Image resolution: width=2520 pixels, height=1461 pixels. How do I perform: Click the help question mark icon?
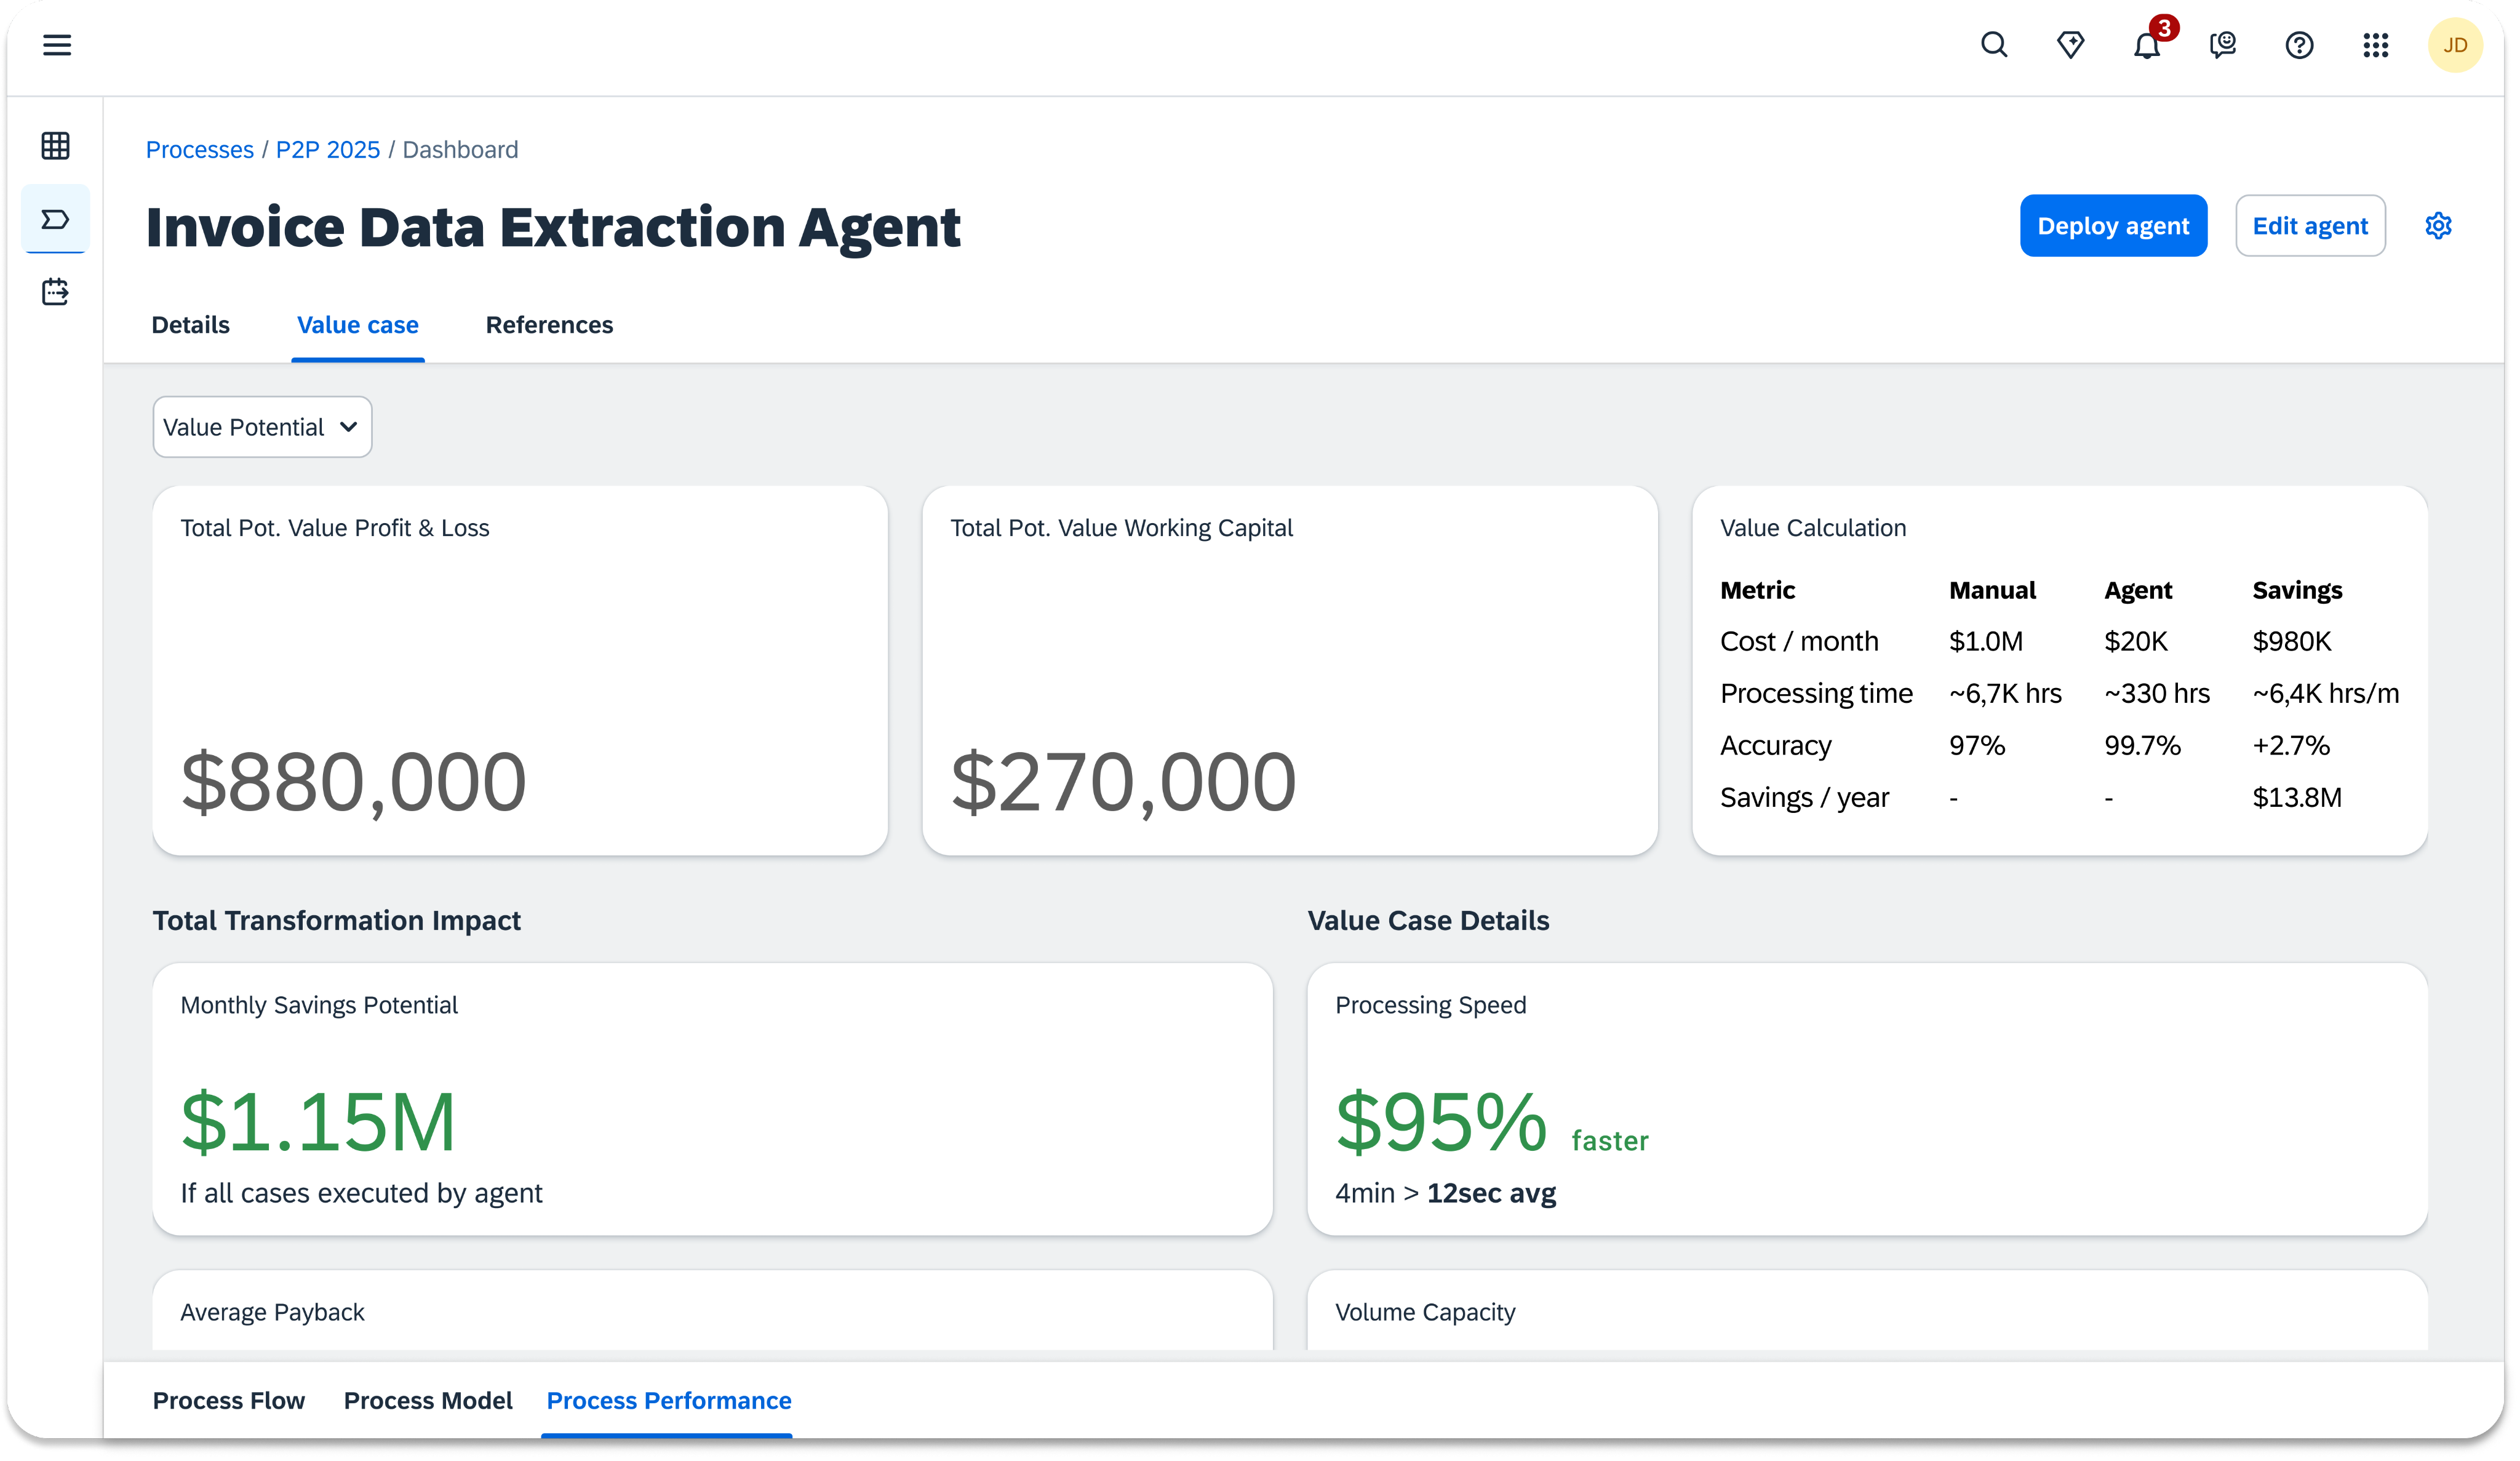tap(2299, 45)
